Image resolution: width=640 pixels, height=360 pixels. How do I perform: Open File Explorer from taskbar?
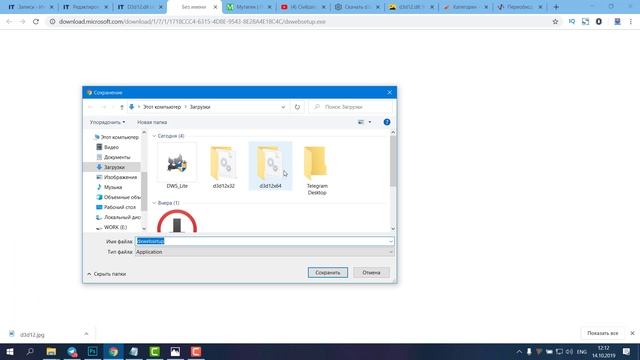51,351
